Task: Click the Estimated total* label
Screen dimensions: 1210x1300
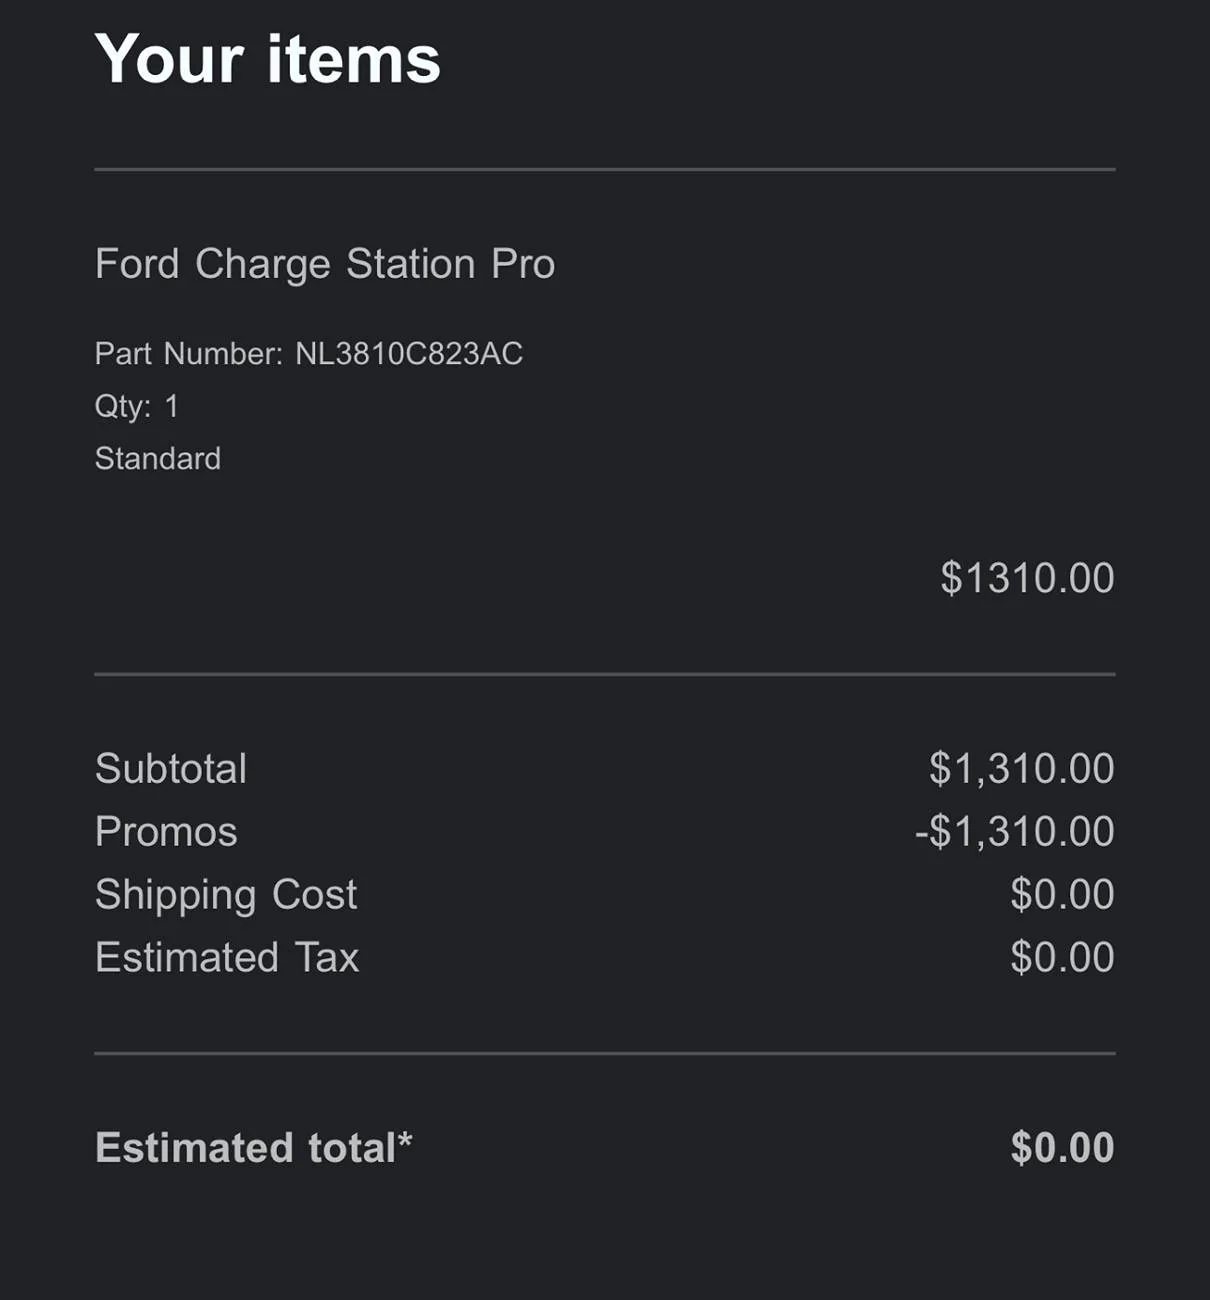Action: (x=245, y=1148)
